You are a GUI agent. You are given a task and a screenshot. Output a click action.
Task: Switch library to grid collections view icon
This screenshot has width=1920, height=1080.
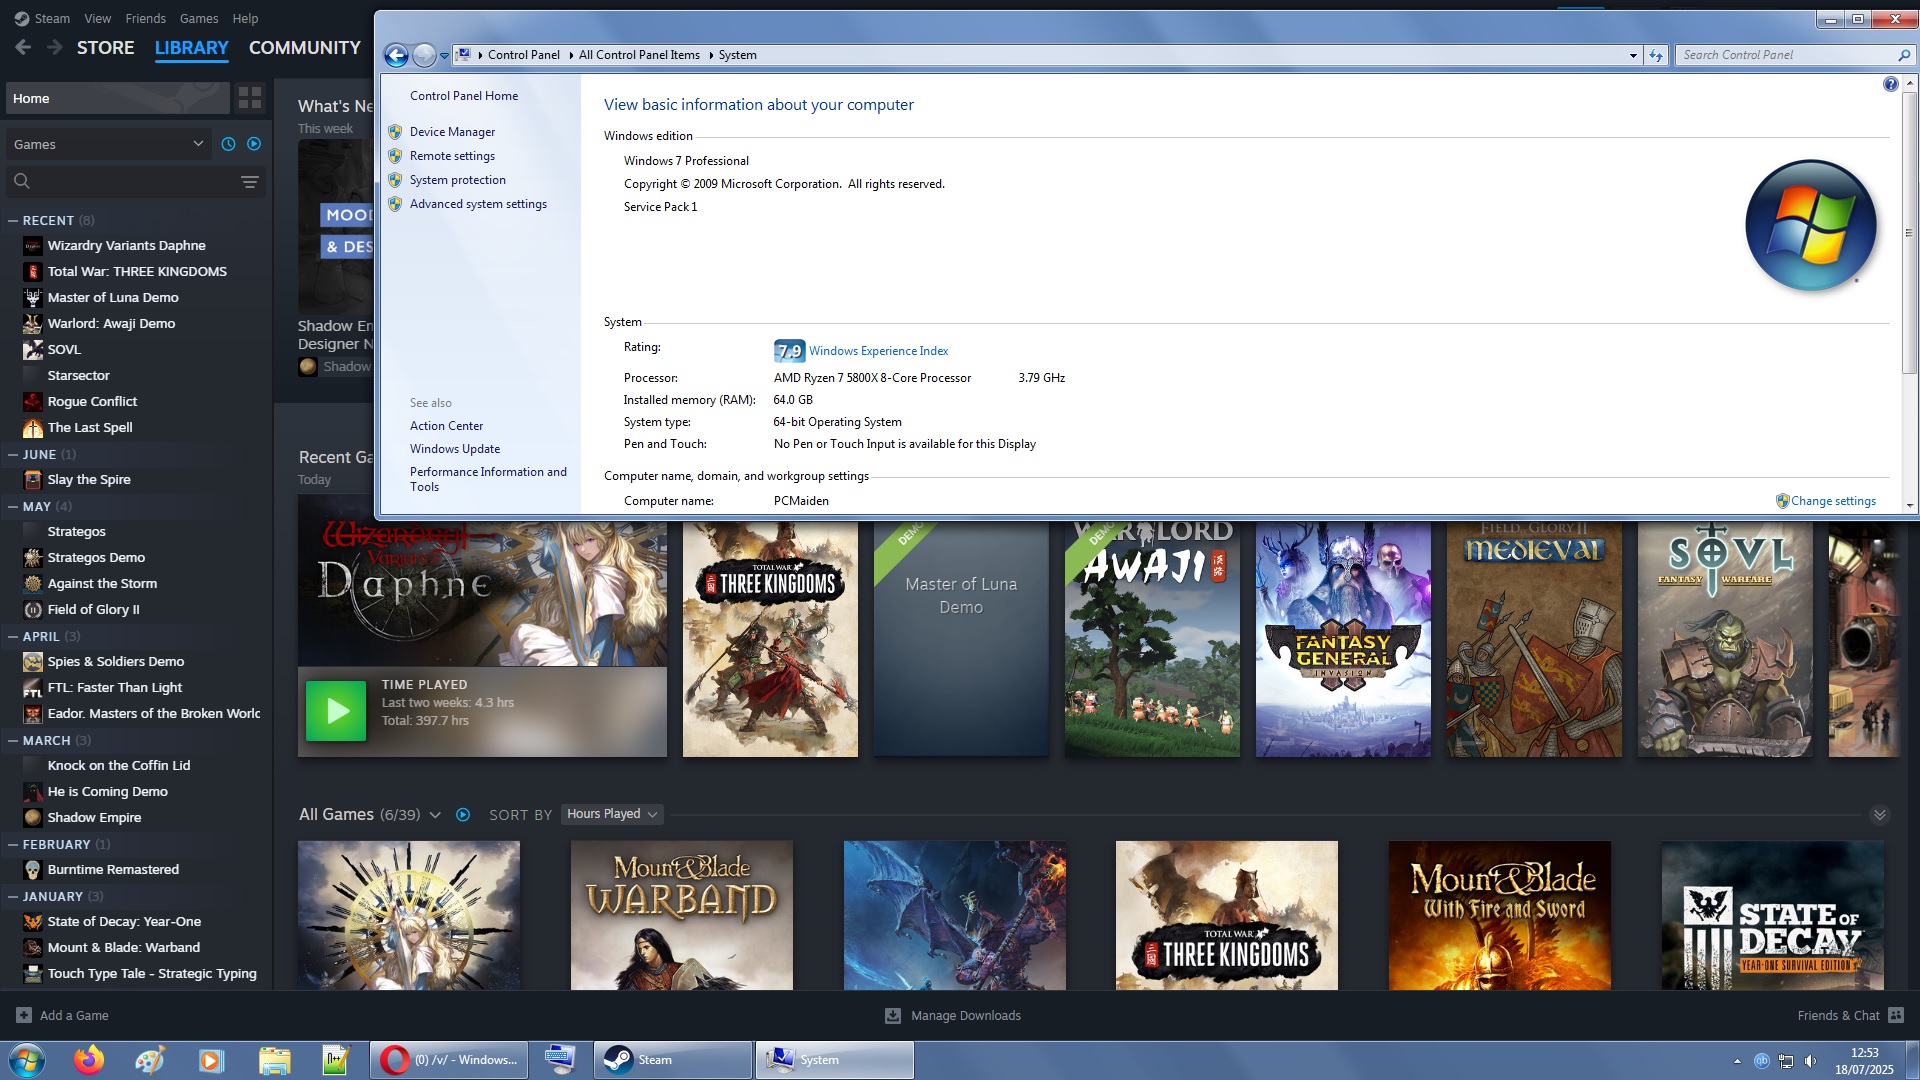(x=250, y=98)
